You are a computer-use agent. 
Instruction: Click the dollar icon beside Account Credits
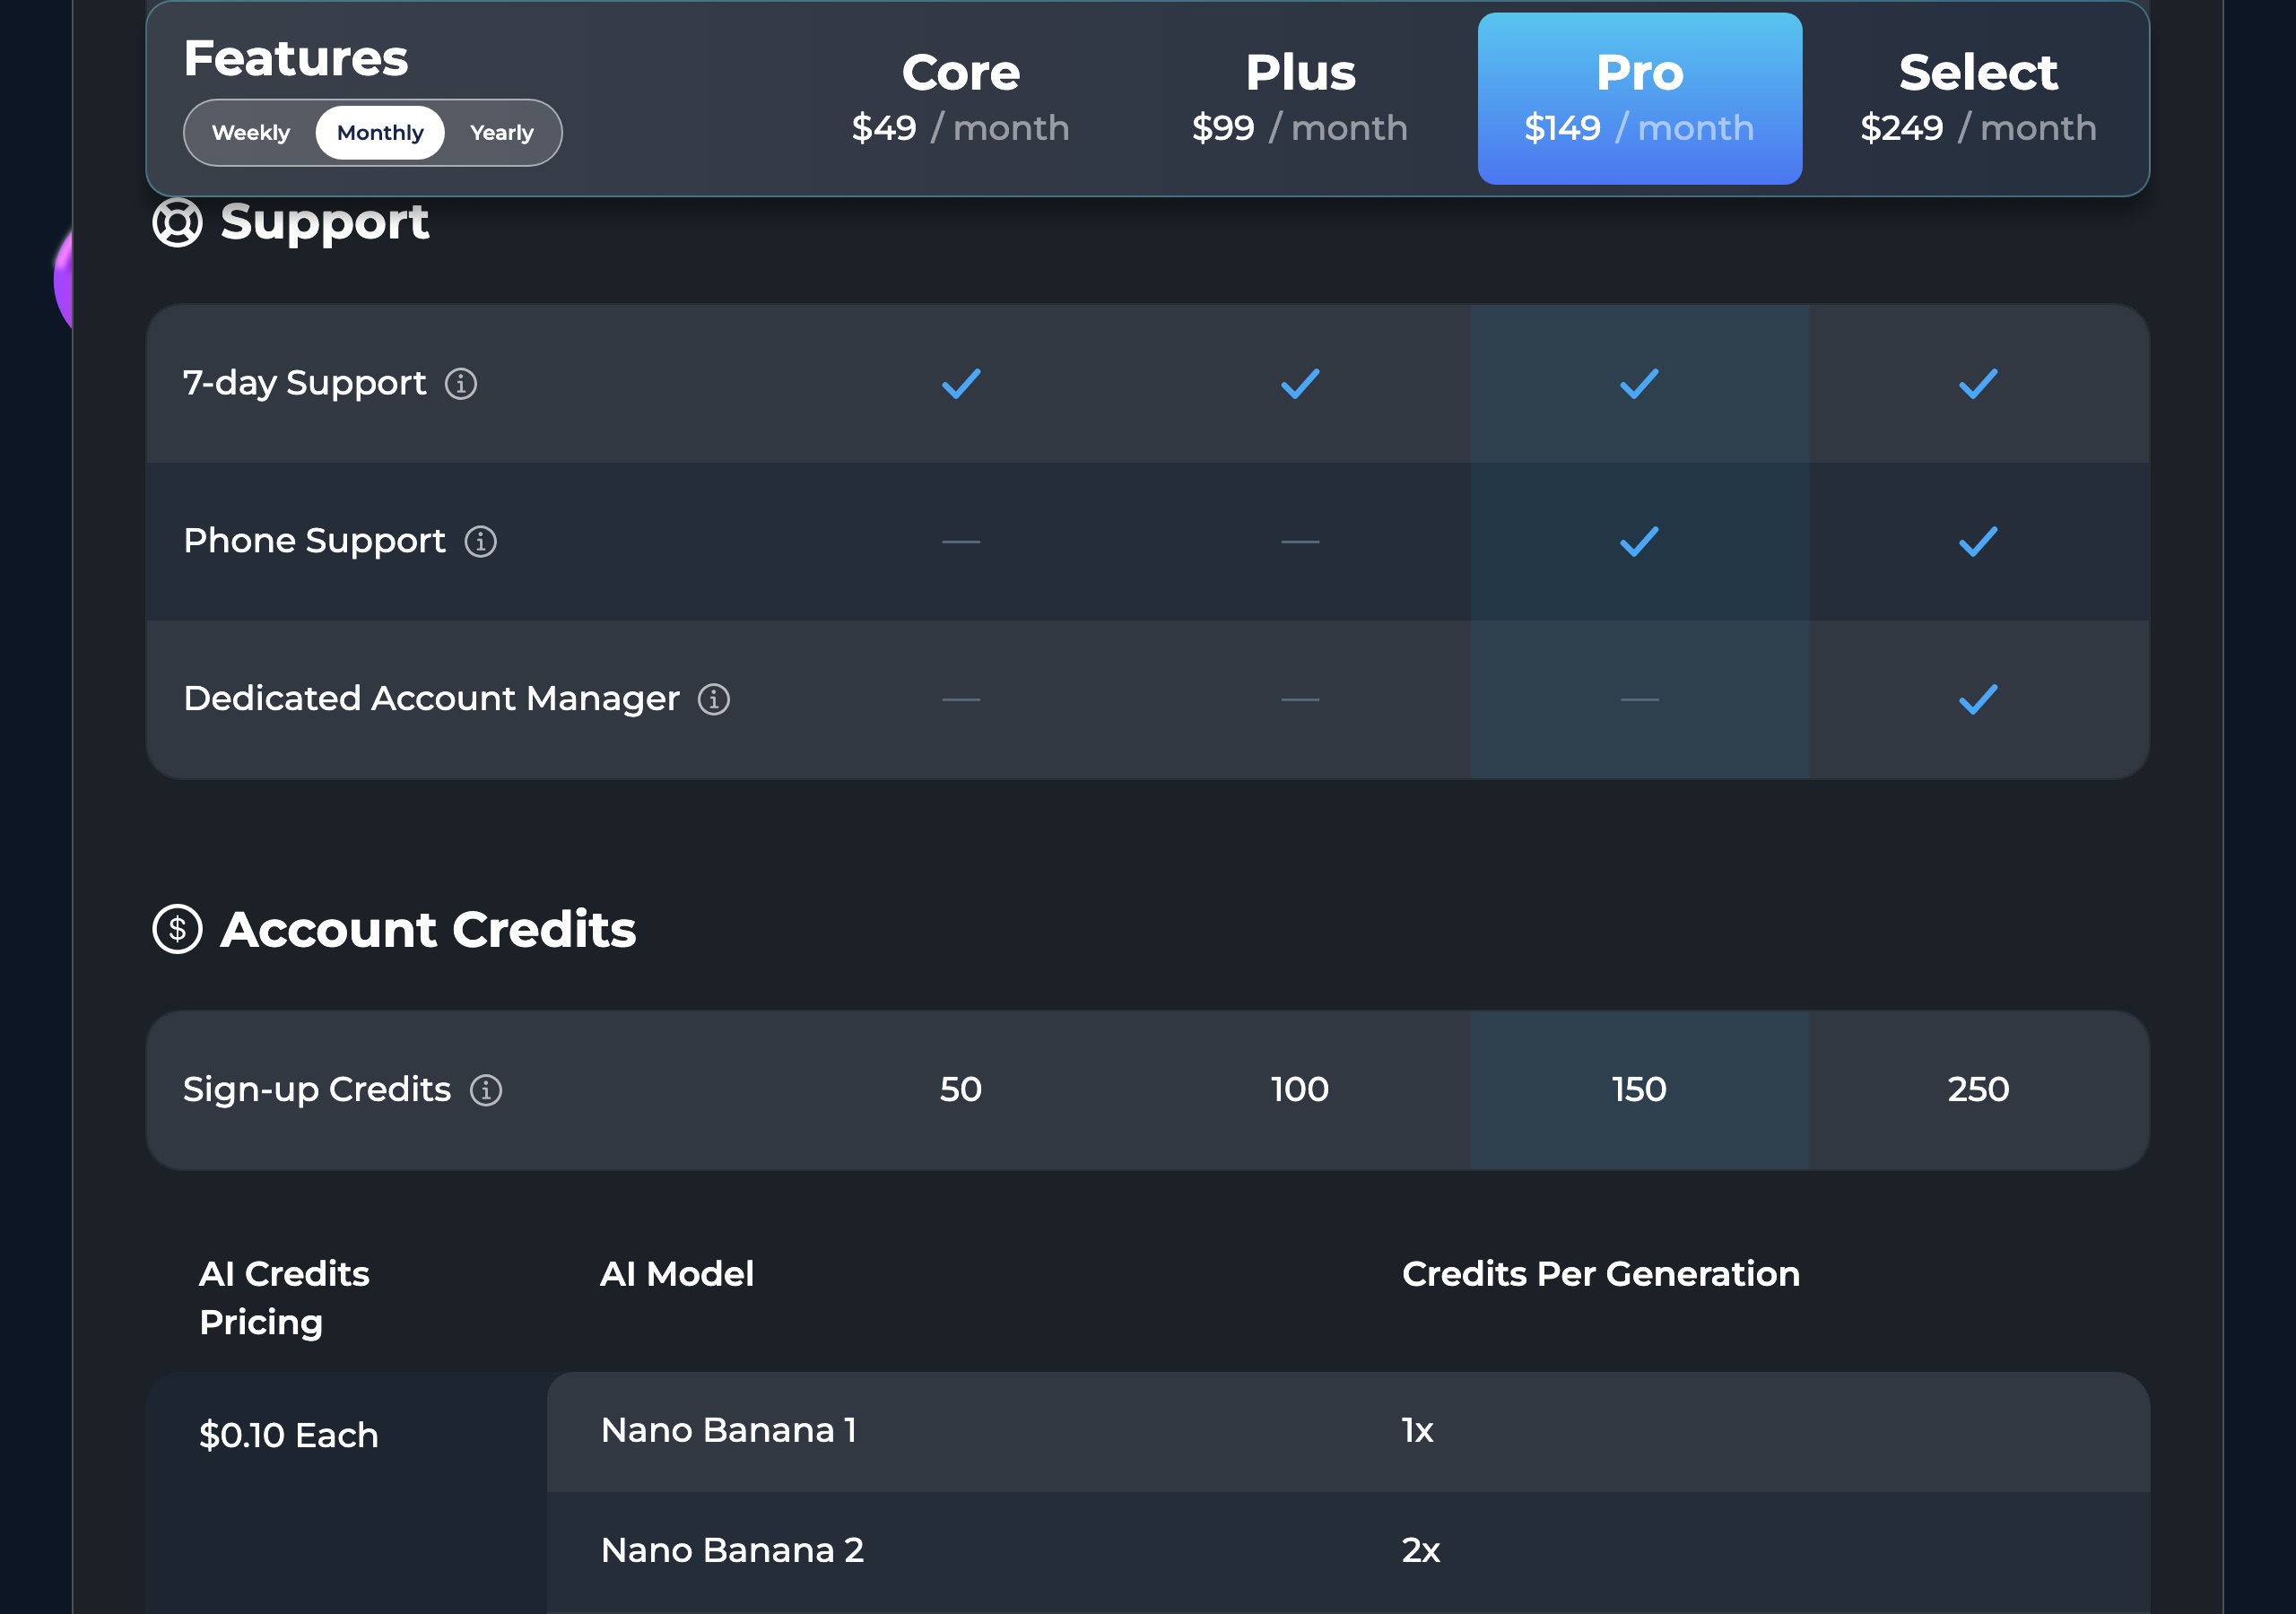pyautogui.click(x=177, y=930)
